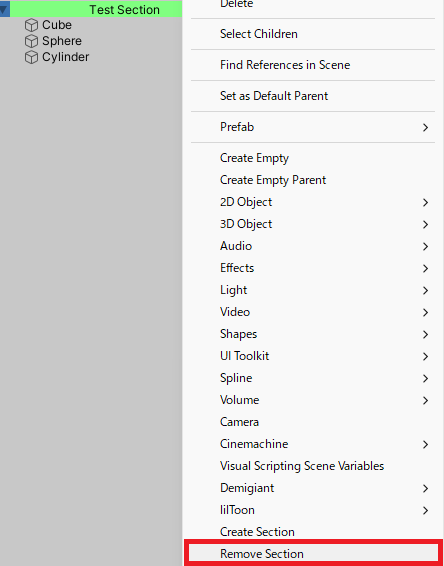Collapse the Test Section foldout triangle
Screen dimensions: 444x566
(4, 9)
